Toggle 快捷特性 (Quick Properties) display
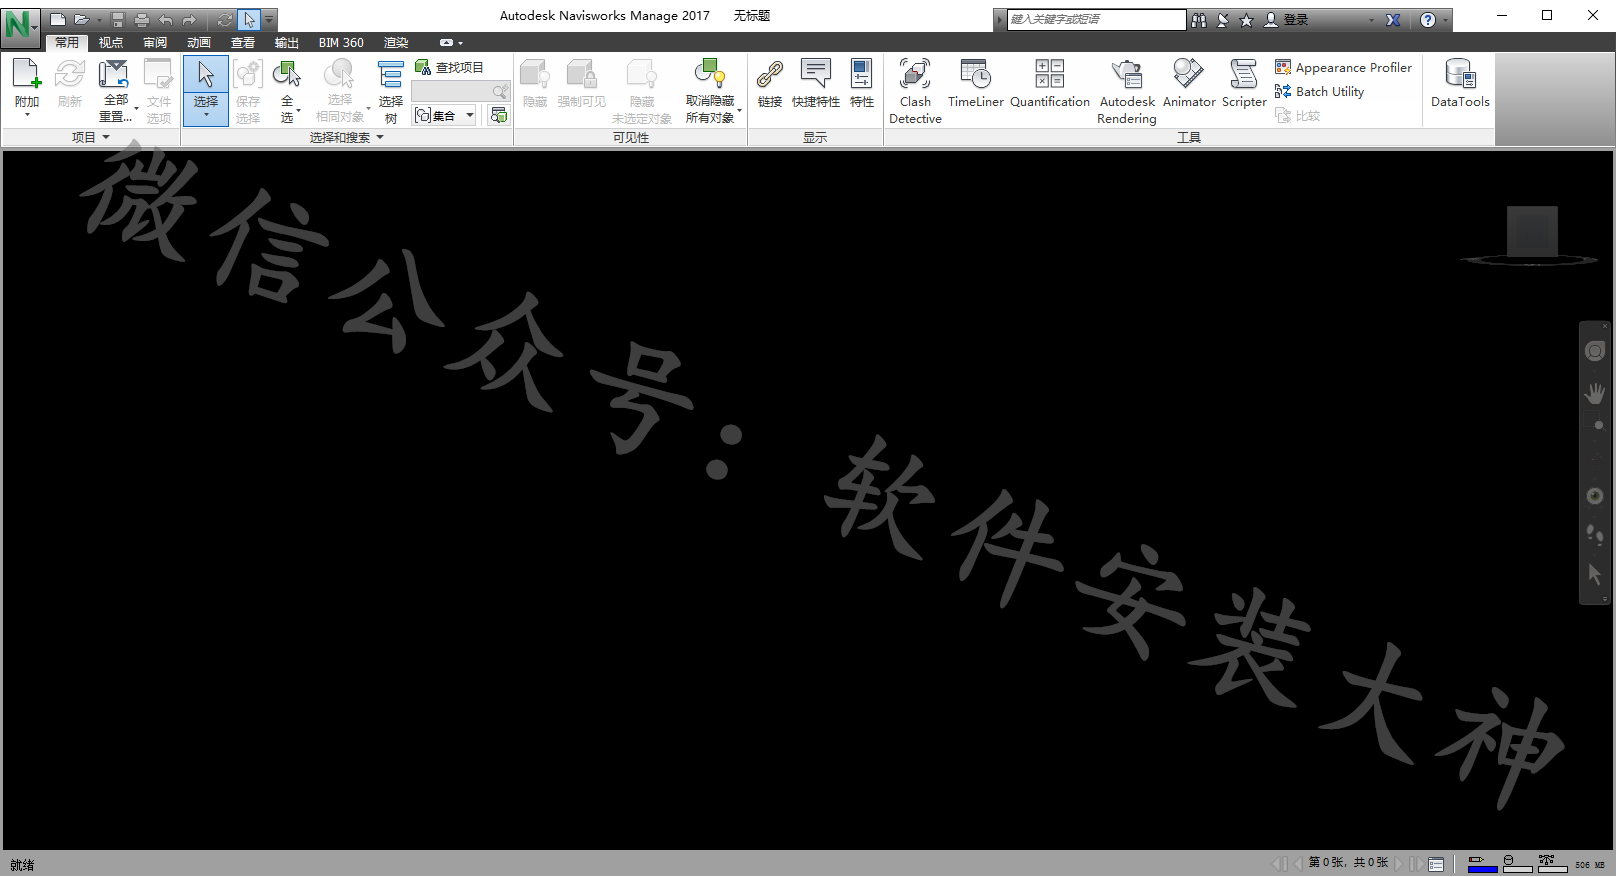This screenshot has width=1616, height=877. click(816, 84)
